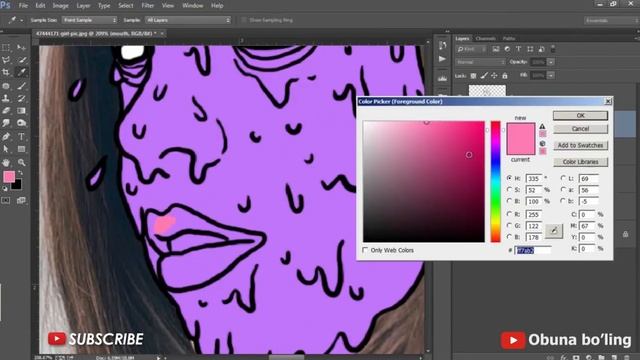Filter layers by smart object

[x=541, y=49]
